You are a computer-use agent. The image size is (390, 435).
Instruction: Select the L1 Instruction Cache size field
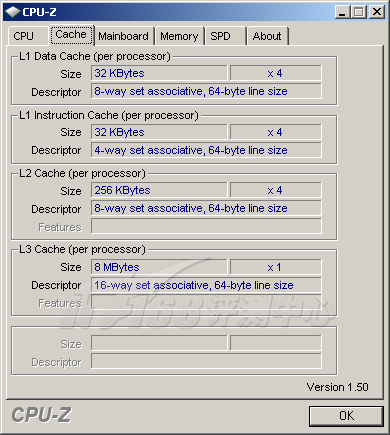click(x=159, y=132)
